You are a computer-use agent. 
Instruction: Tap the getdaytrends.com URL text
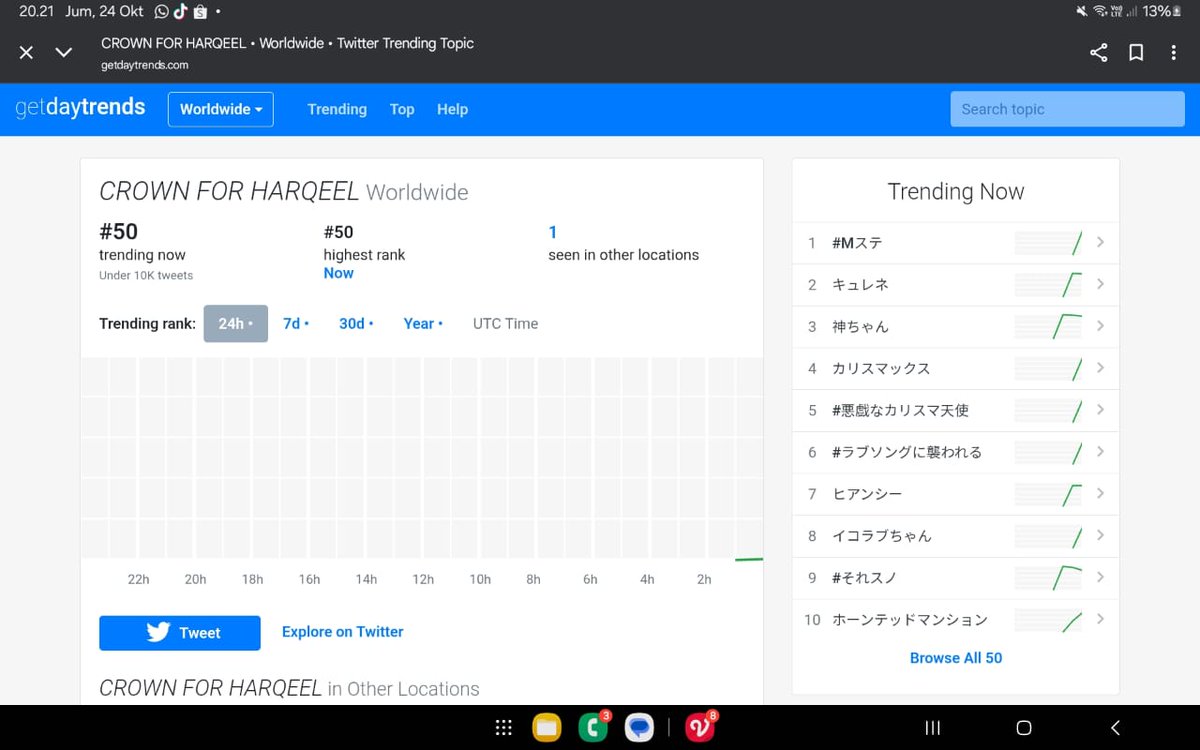[145, 65]
